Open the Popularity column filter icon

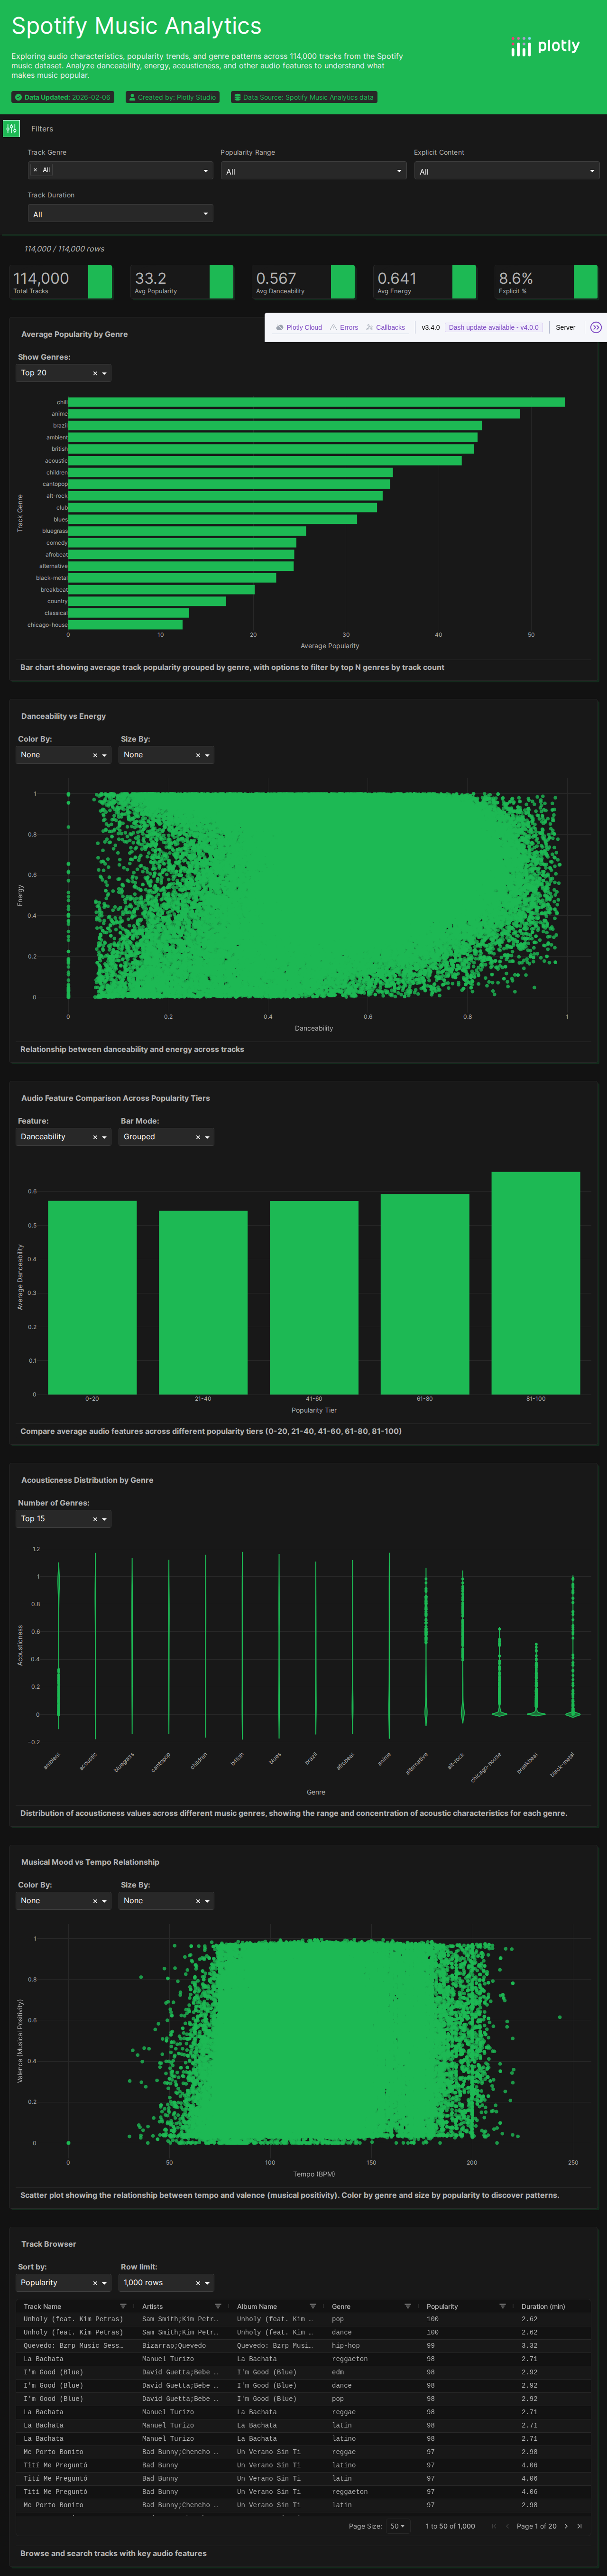[502, 2306]
